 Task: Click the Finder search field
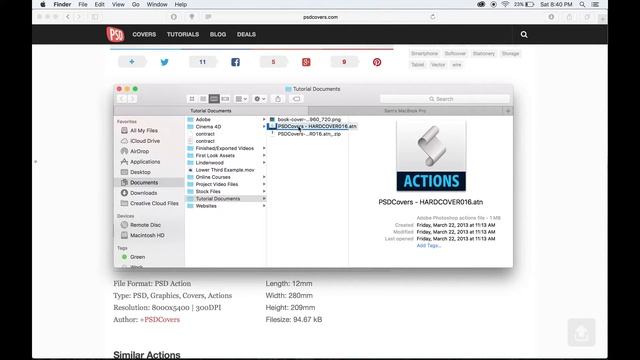pyautogui.click(x=445, y=99)
